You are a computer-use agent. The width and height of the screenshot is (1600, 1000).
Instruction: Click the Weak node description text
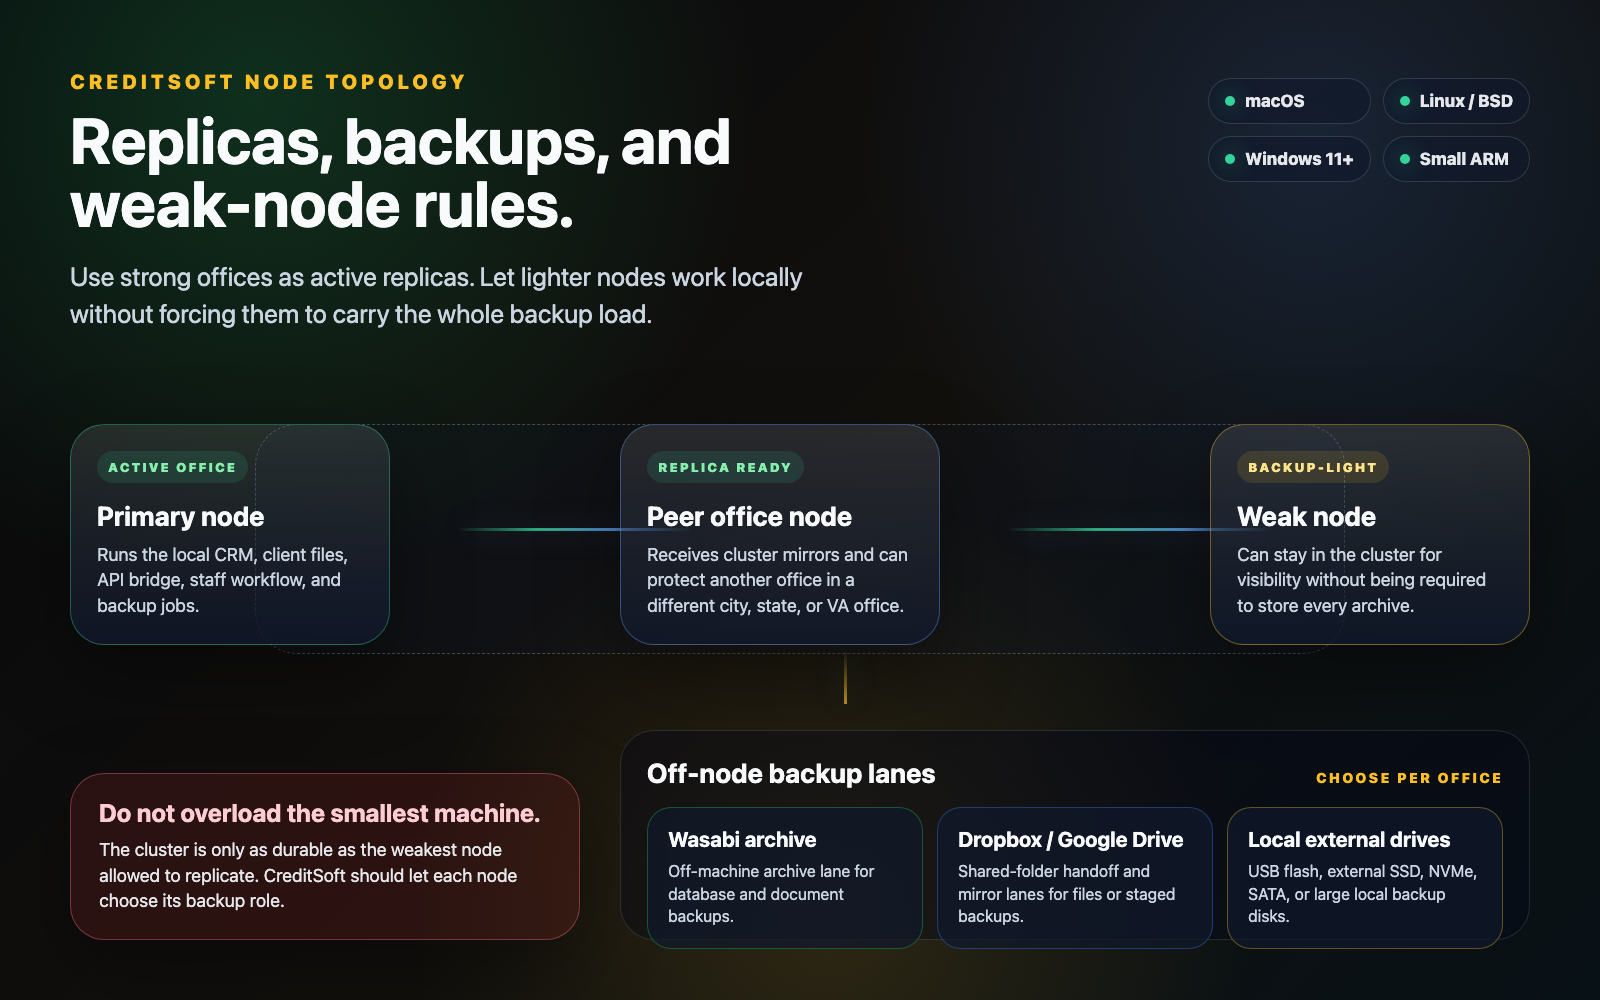point(1361,580)
